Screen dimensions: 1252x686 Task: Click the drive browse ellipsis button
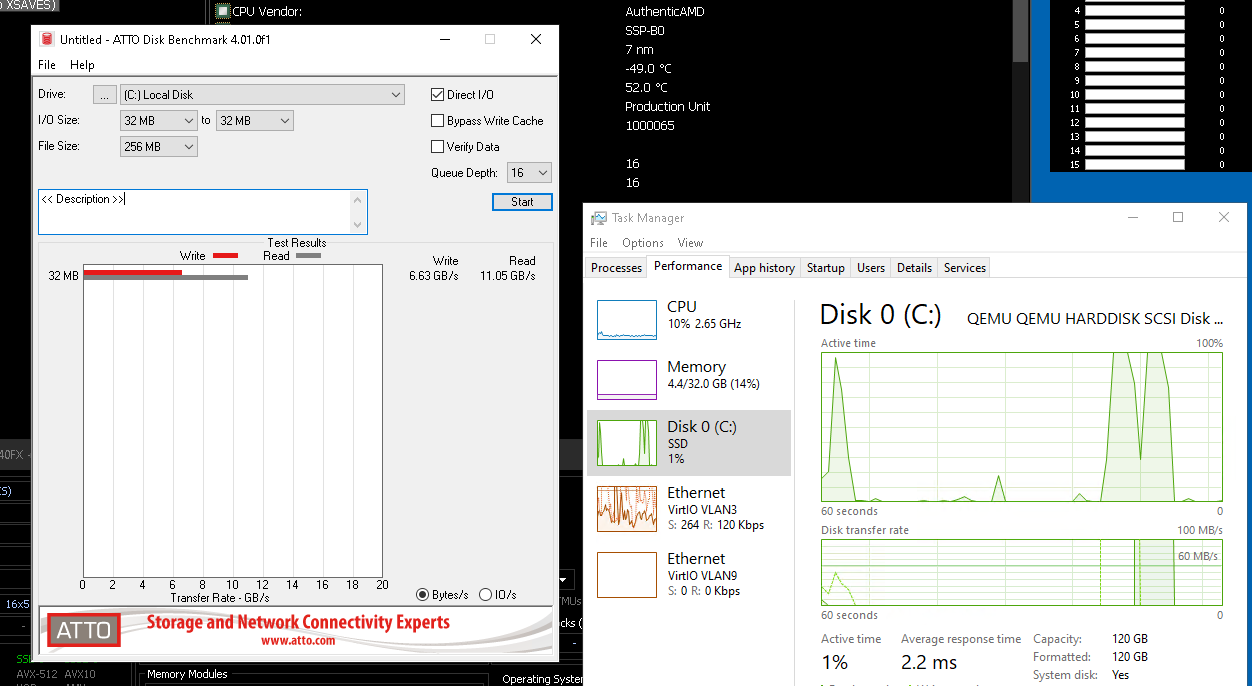105,95
